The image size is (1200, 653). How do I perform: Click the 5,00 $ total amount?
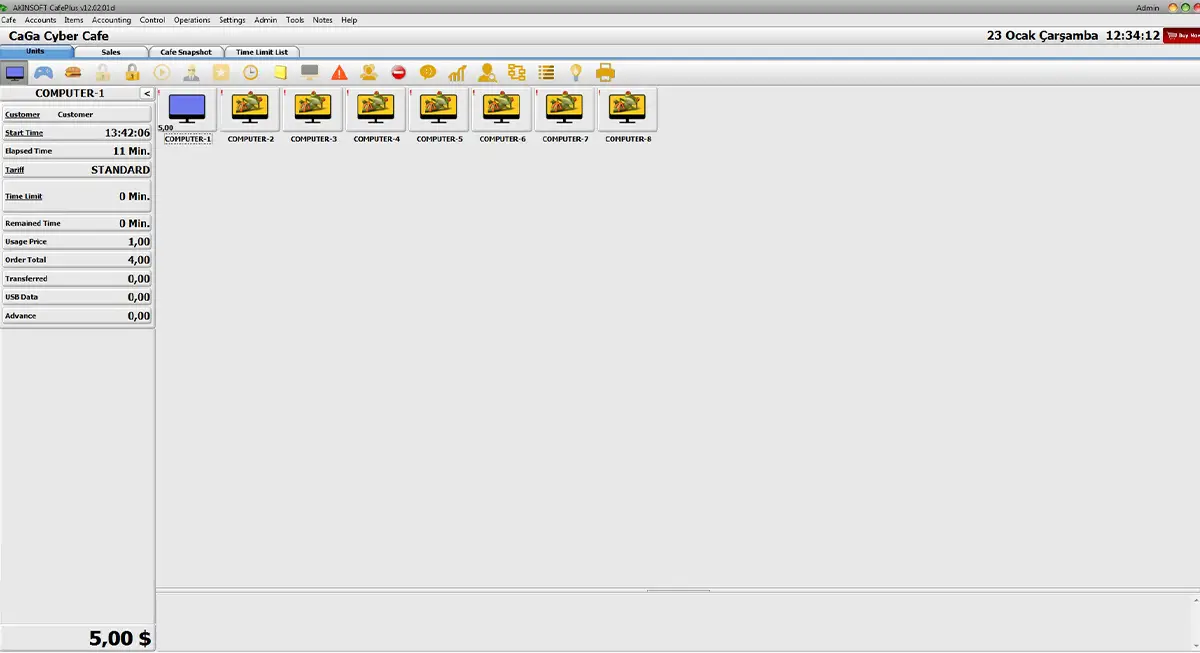coord(120,638)
